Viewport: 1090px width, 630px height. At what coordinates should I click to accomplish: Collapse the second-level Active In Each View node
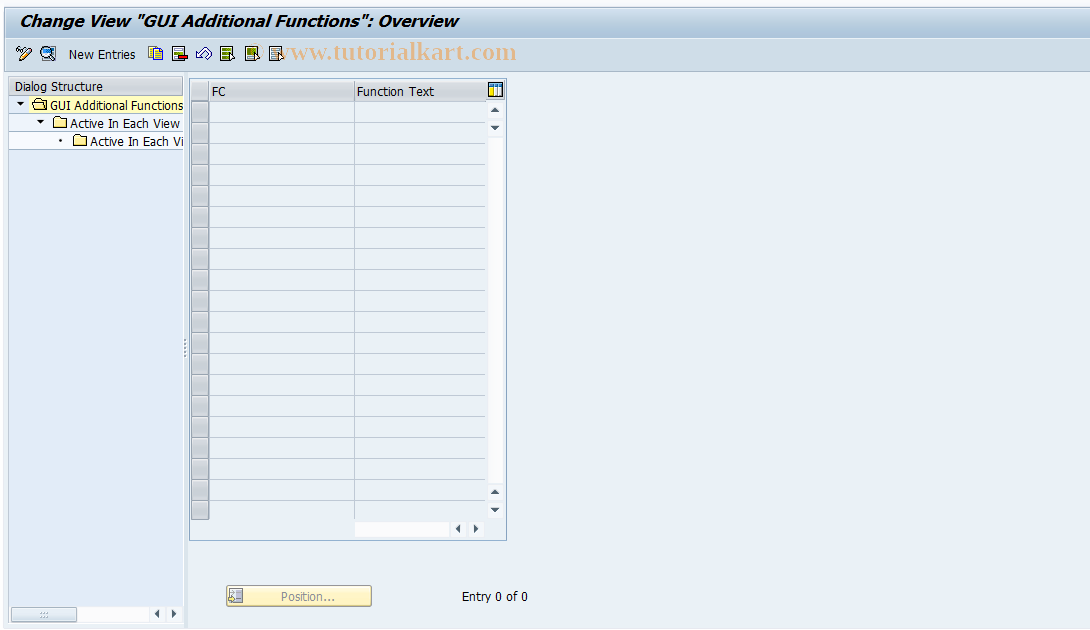tap(40, 122)
